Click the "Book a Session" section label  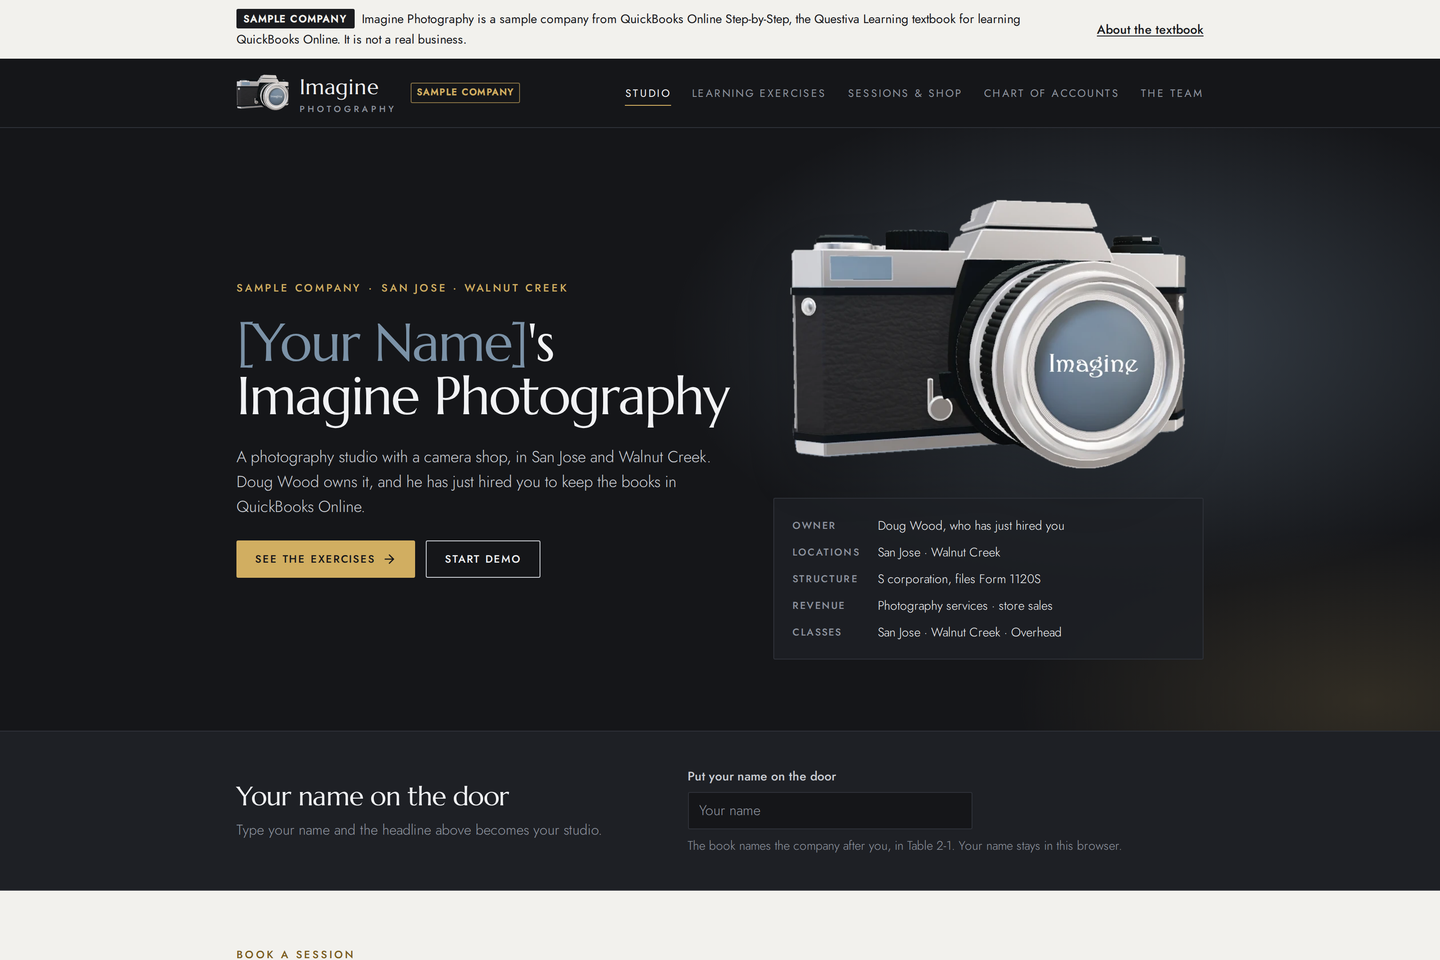point(295,955)
